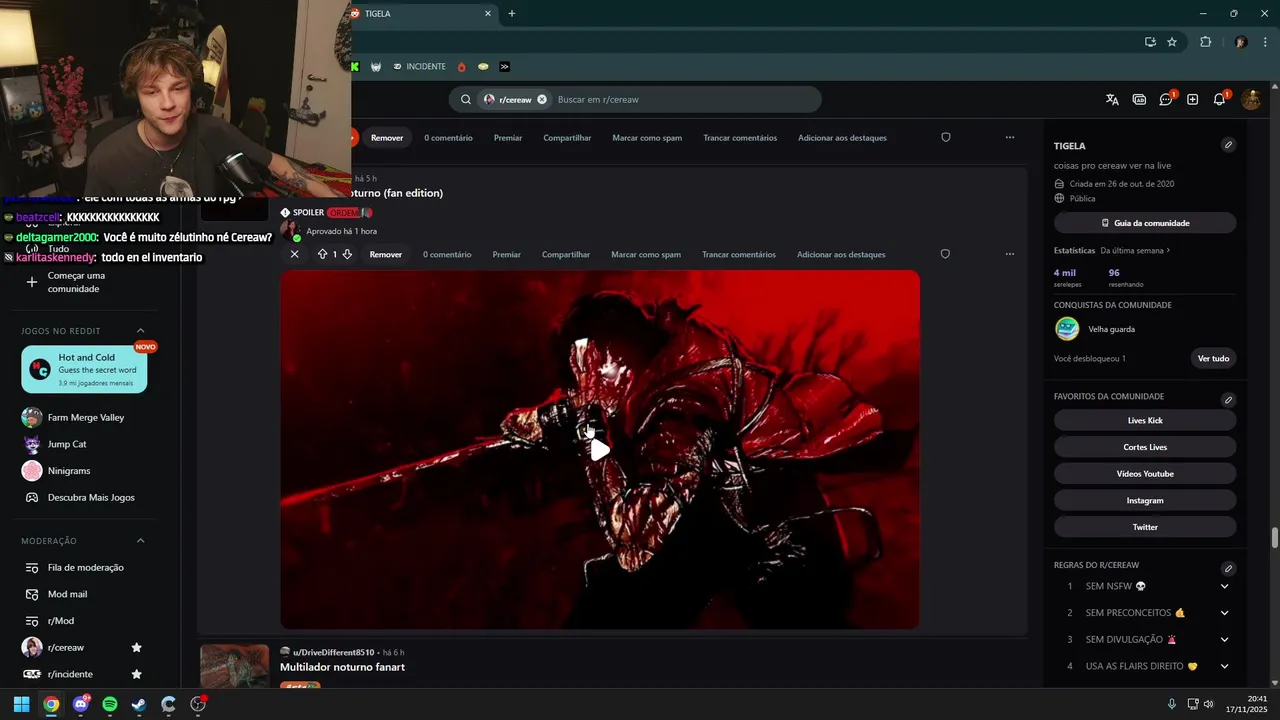Edit the TIGELA community details pencil icon
Screen dimensions: 1280x720
[1228, 145]
